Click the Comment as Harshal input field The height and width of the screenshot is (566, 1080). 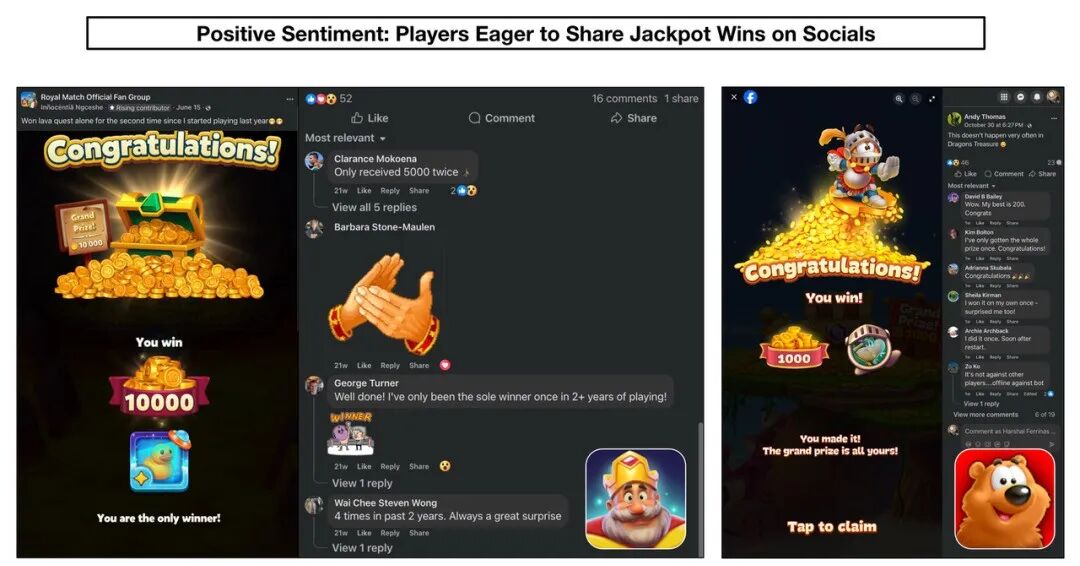pos(1008,431)
